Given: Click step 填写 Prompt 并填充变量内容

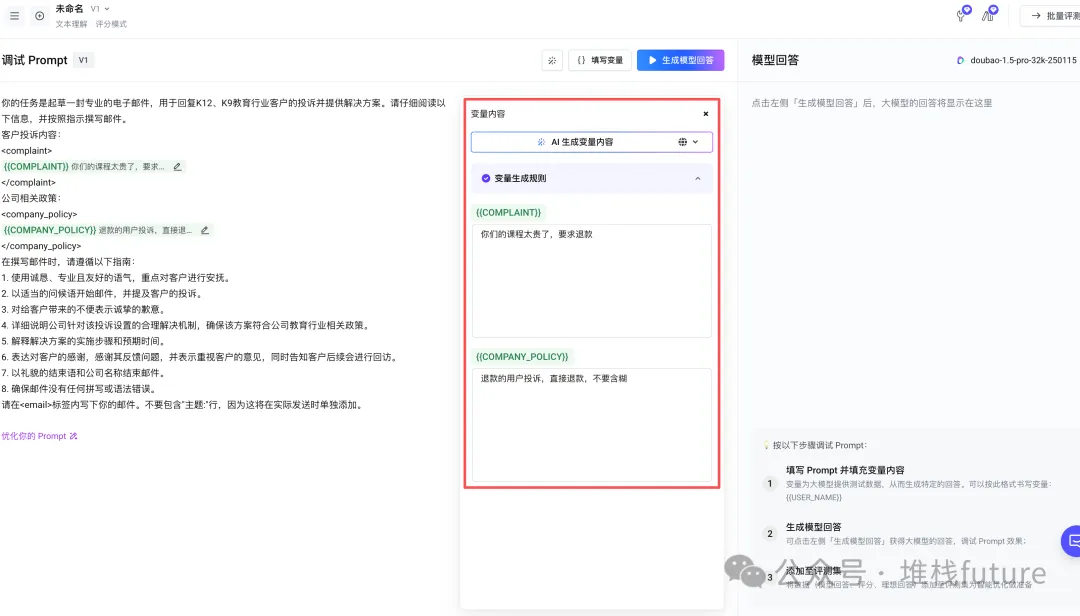Looking at the screenshot, I should pyautogui.click(x=845, y=470).
